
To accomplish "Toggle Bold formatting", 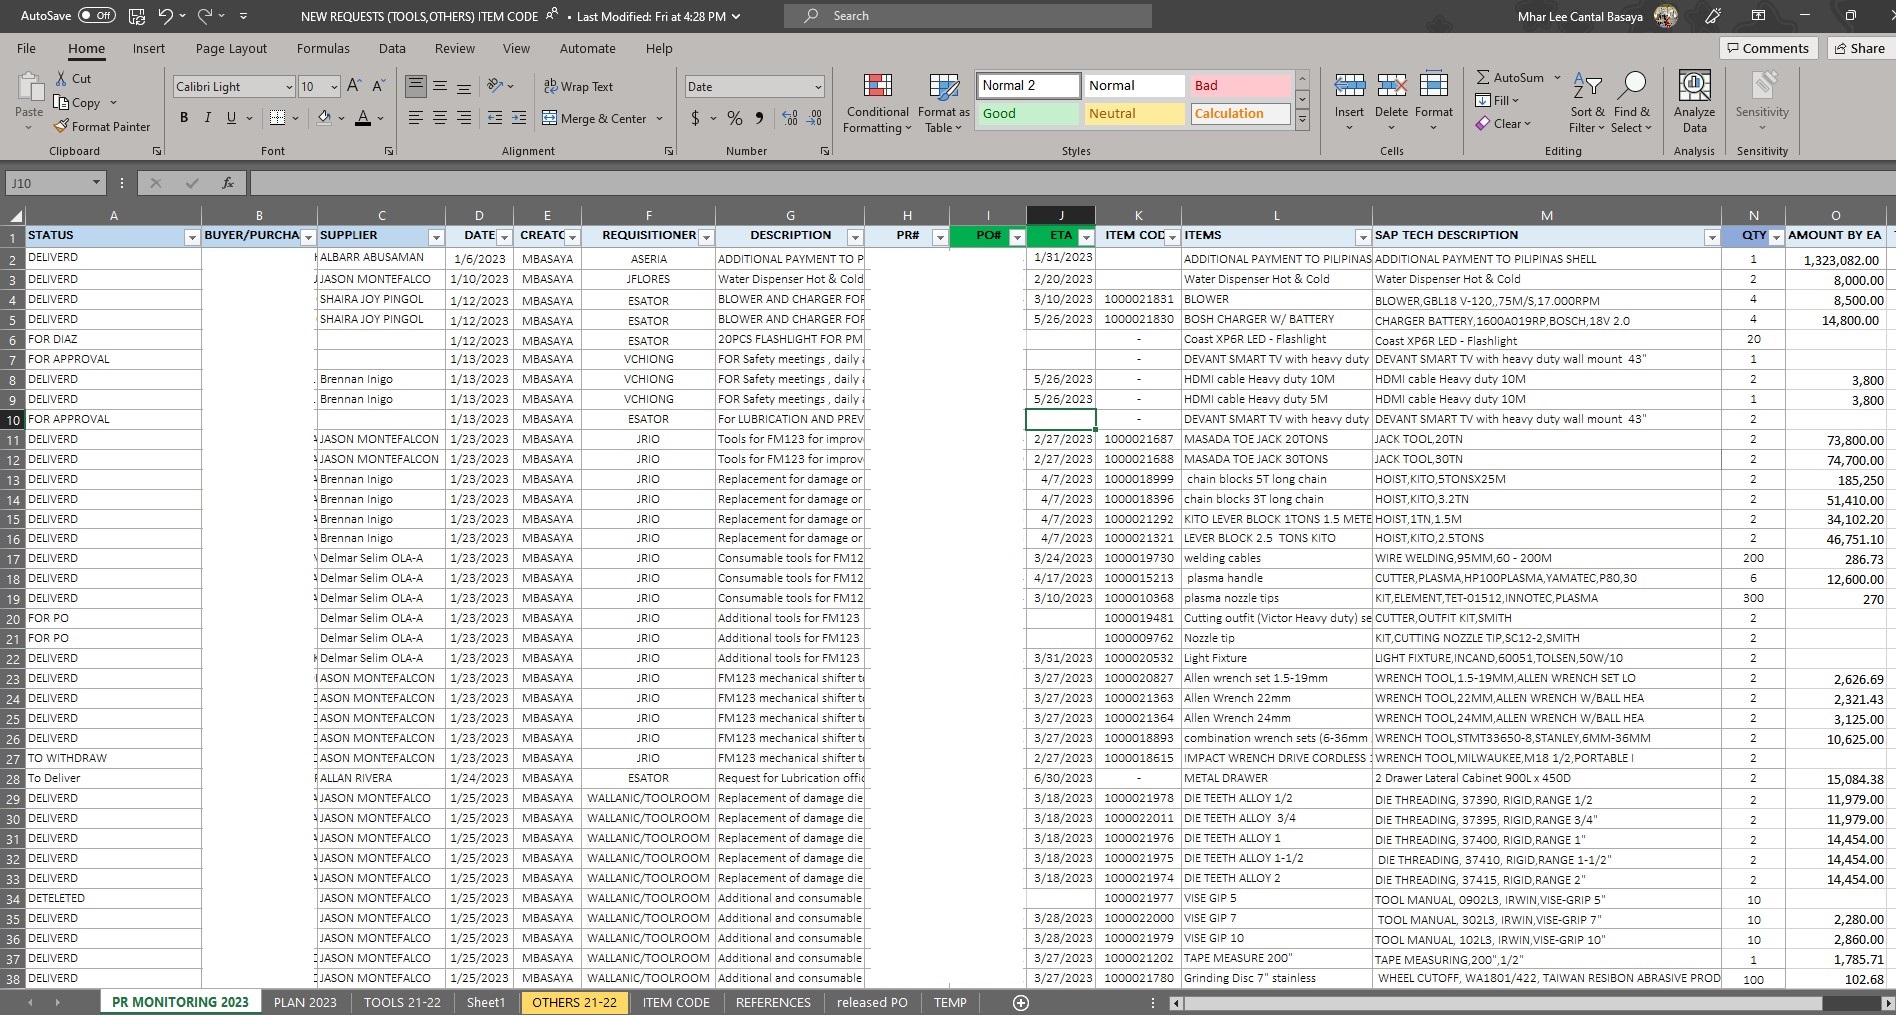I will 184,118.
